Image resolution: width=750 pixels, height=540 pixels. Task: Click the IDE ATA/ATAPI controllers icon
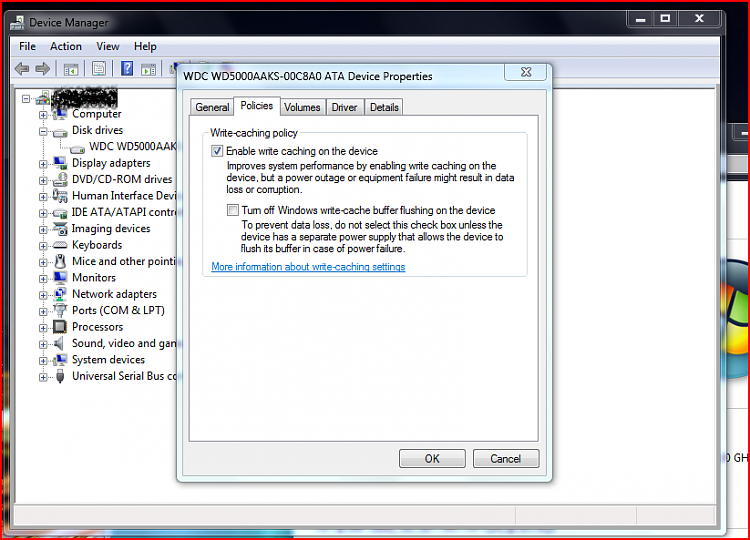pos(60,212)
